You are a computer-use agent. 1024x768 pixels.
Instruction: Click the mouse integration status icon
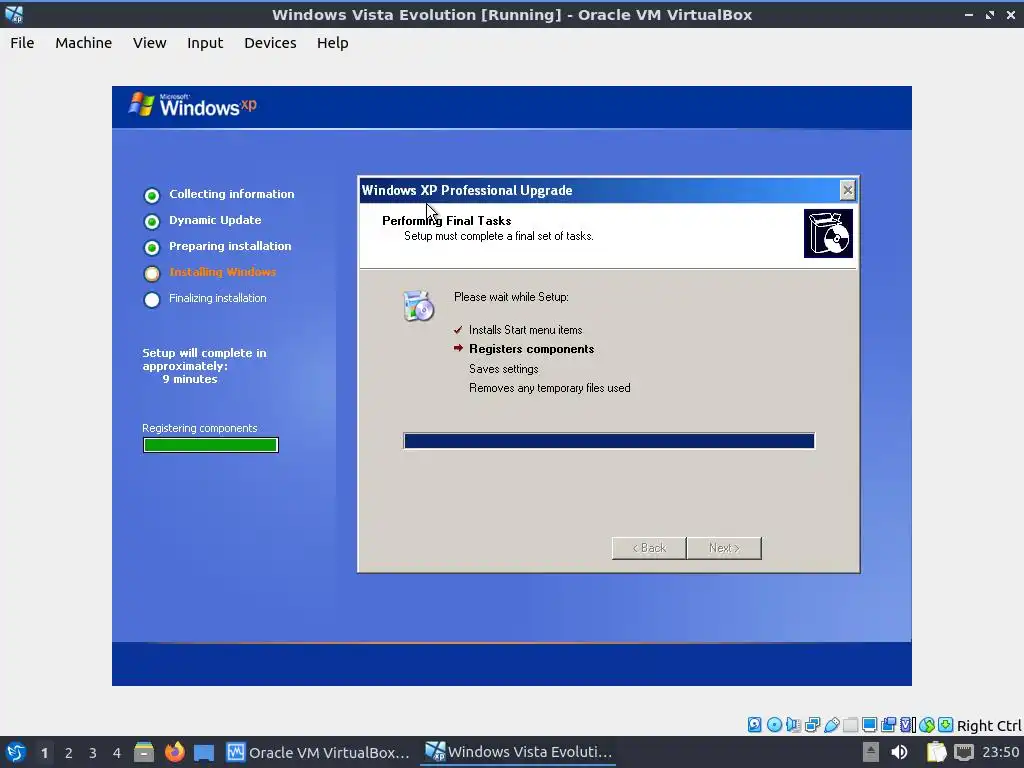pyautogui.click(x=927, y=724)
